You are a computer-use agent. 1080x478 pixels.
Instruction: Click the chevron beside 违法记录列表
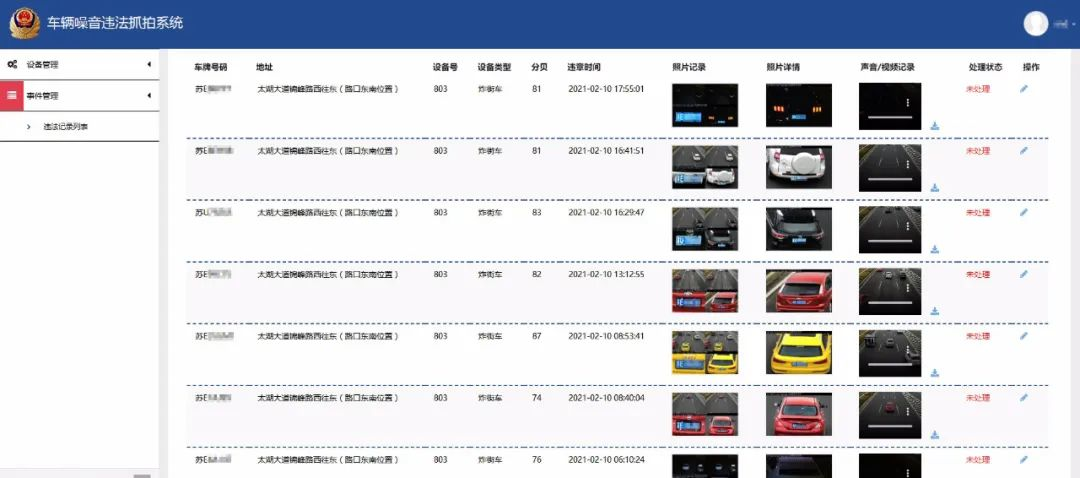coord(29,127)
